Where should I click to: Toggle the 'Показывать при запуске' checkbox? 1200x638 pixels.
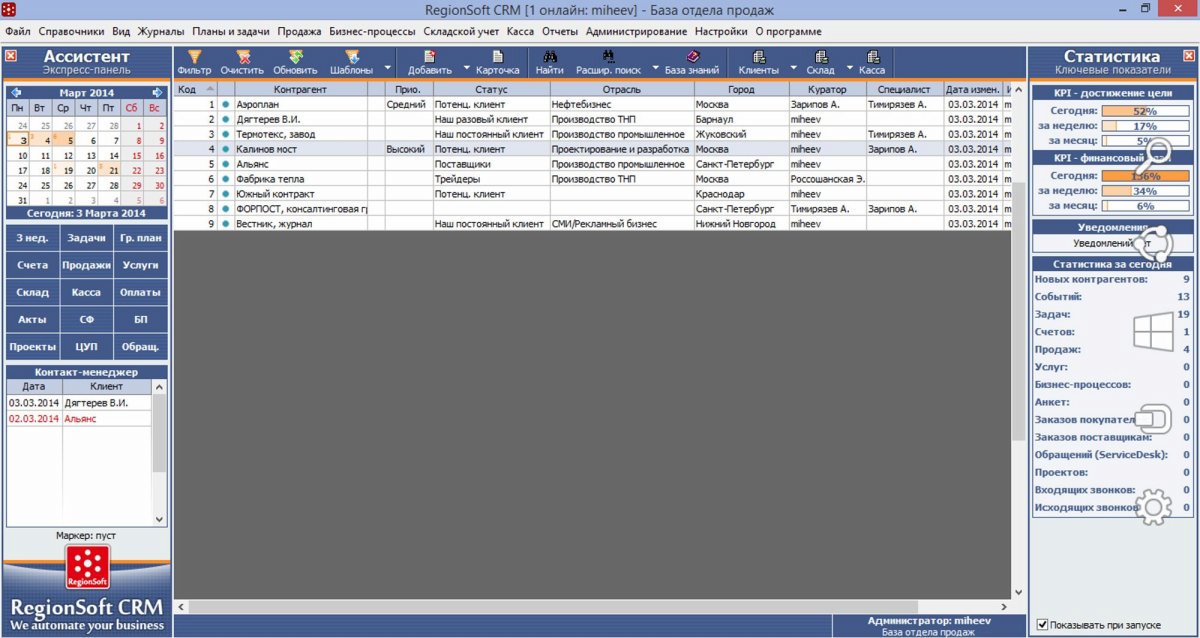(x=1042, y=625)
